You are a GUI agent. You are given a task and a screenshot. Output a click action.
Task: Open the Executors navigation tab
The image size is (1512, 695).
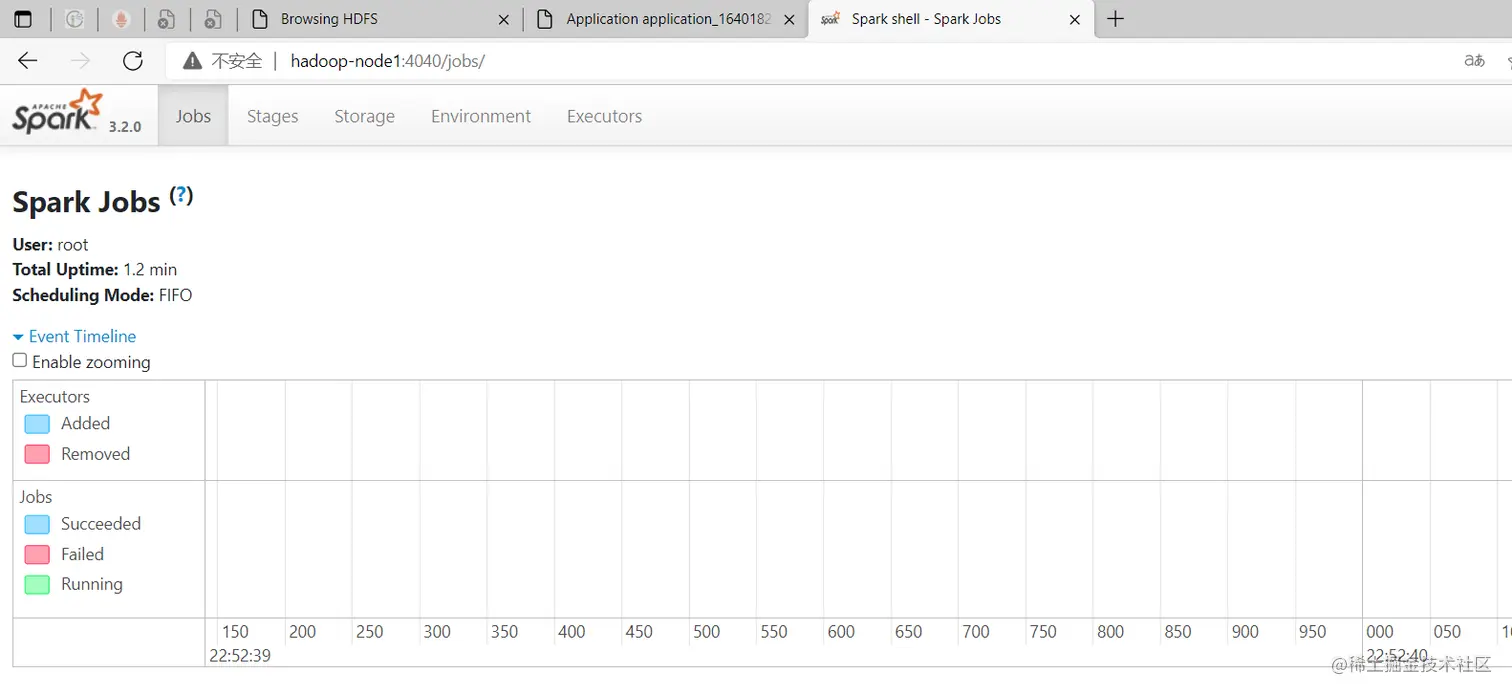(604, 116)
